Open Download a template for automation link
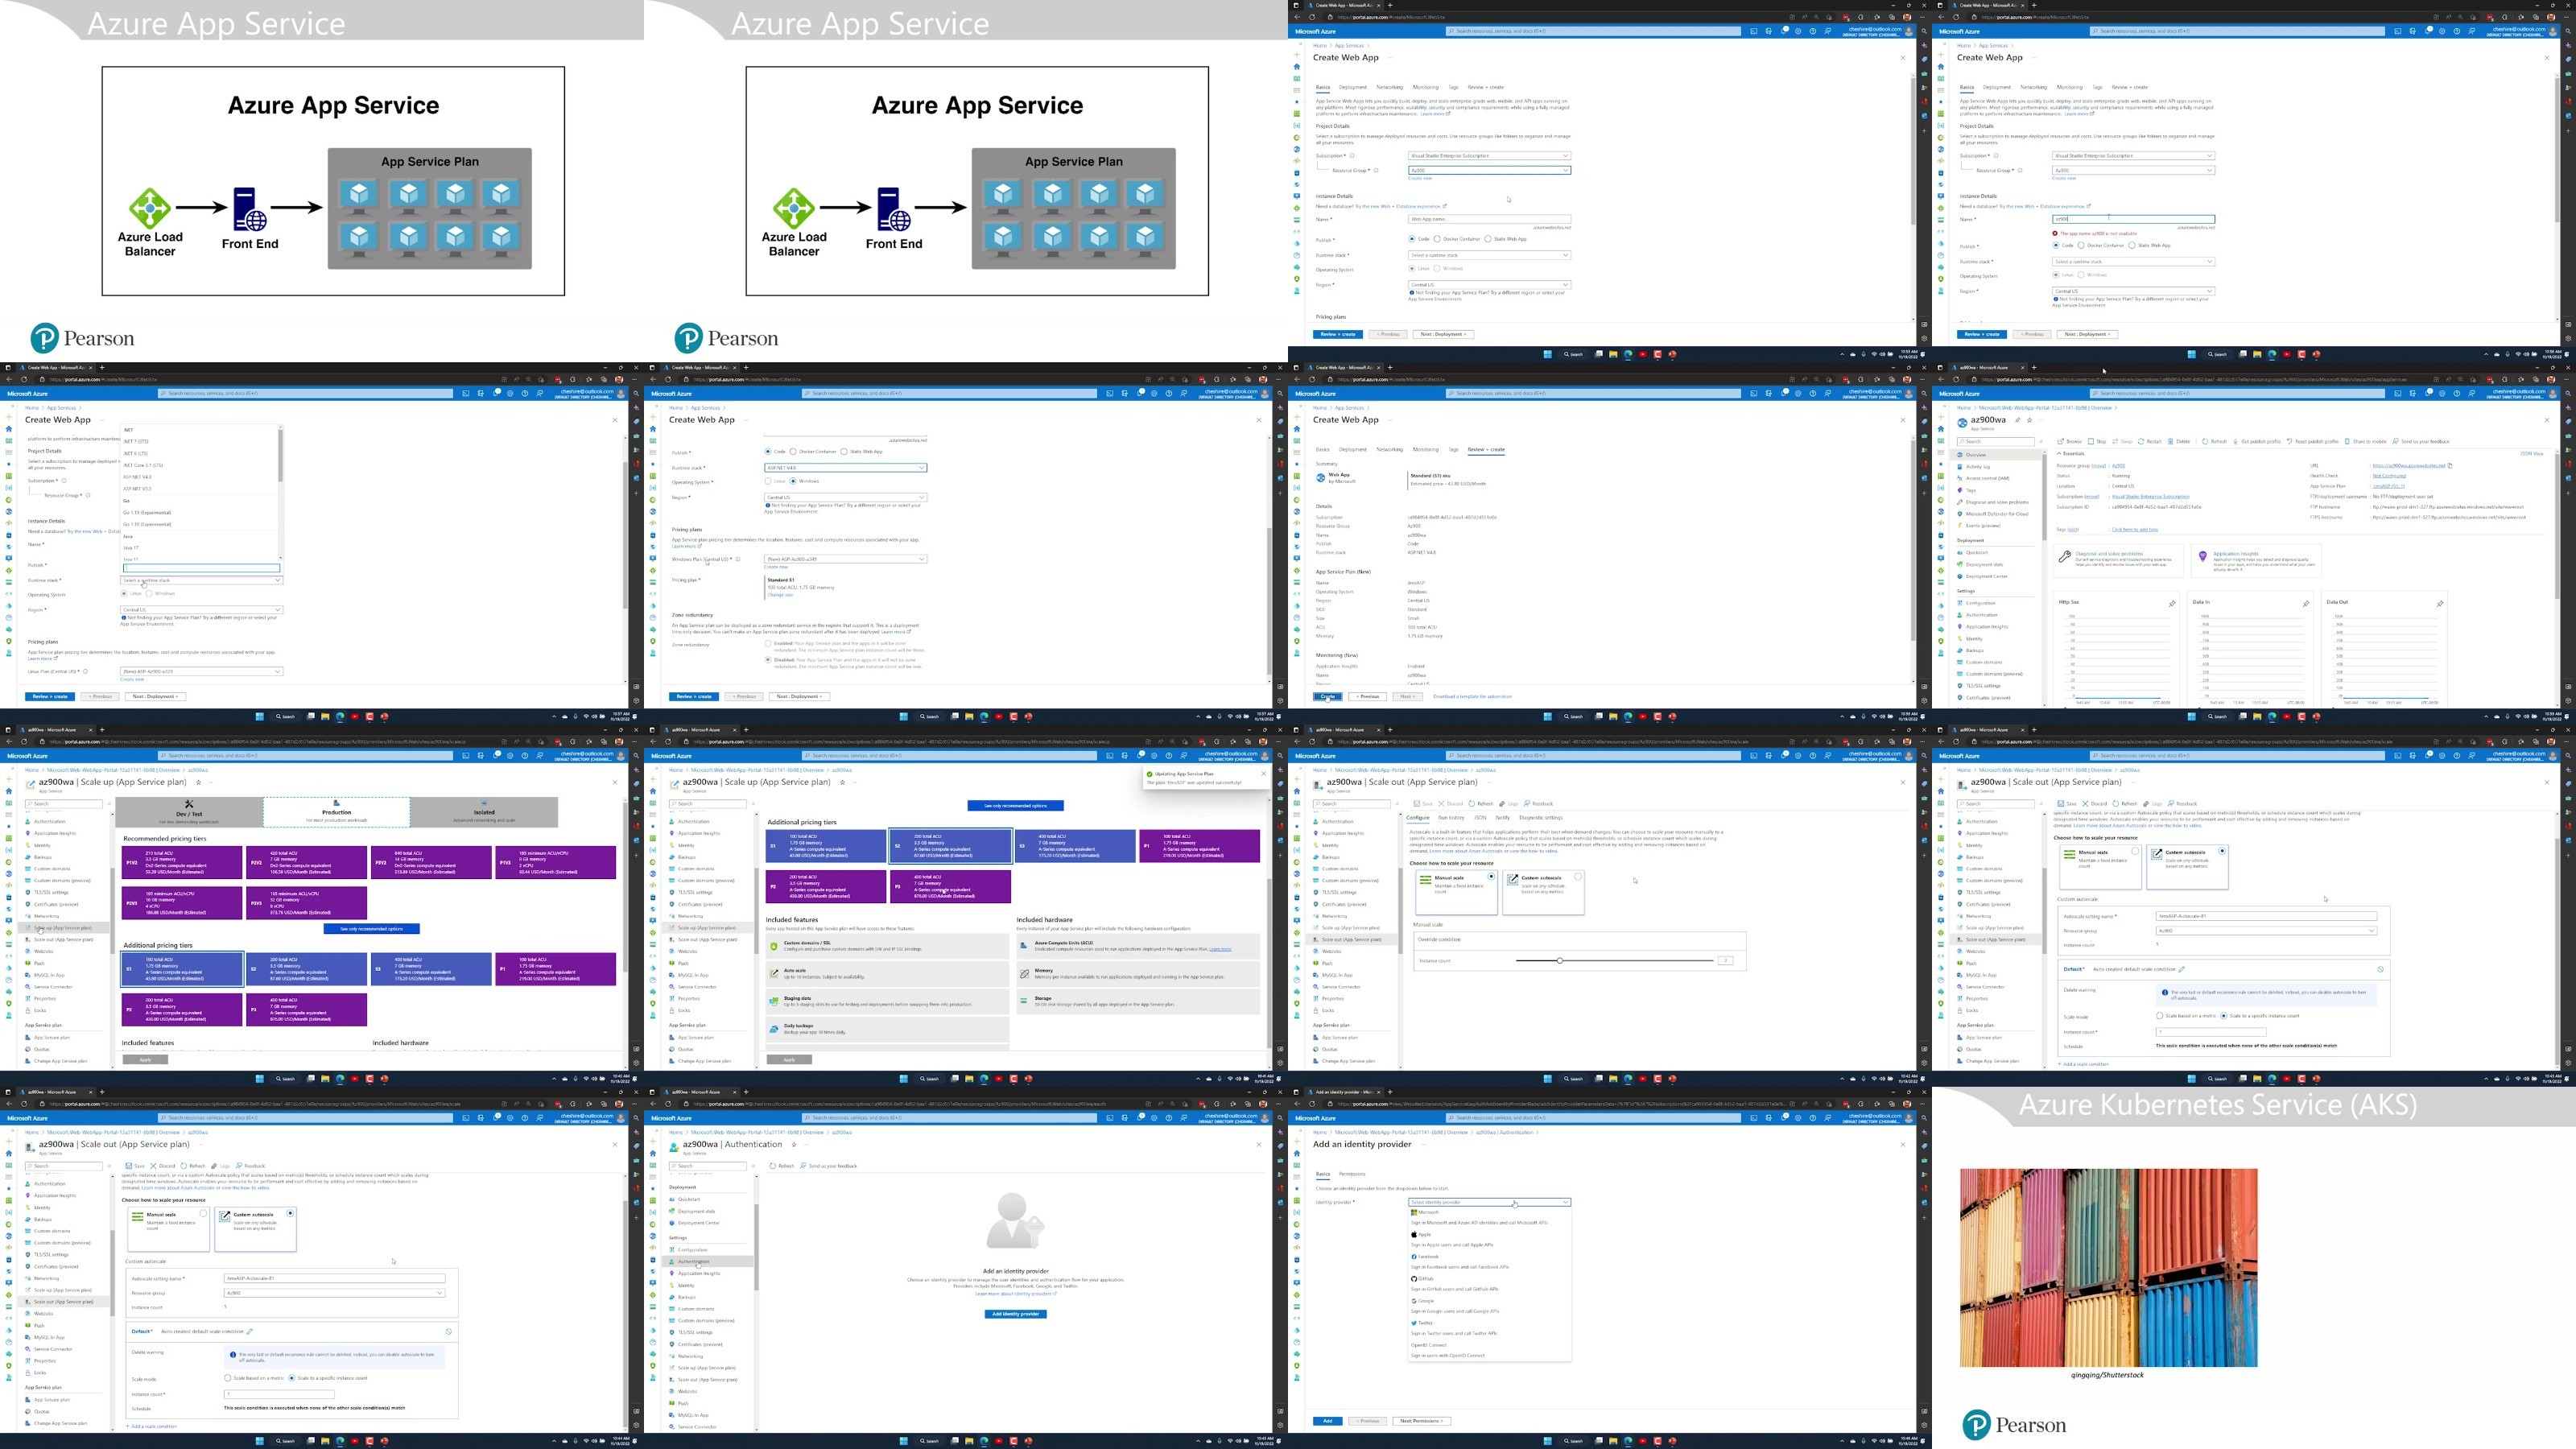The width and height of the screenshot is (2576, 1449). click(x=1473, y=697)
